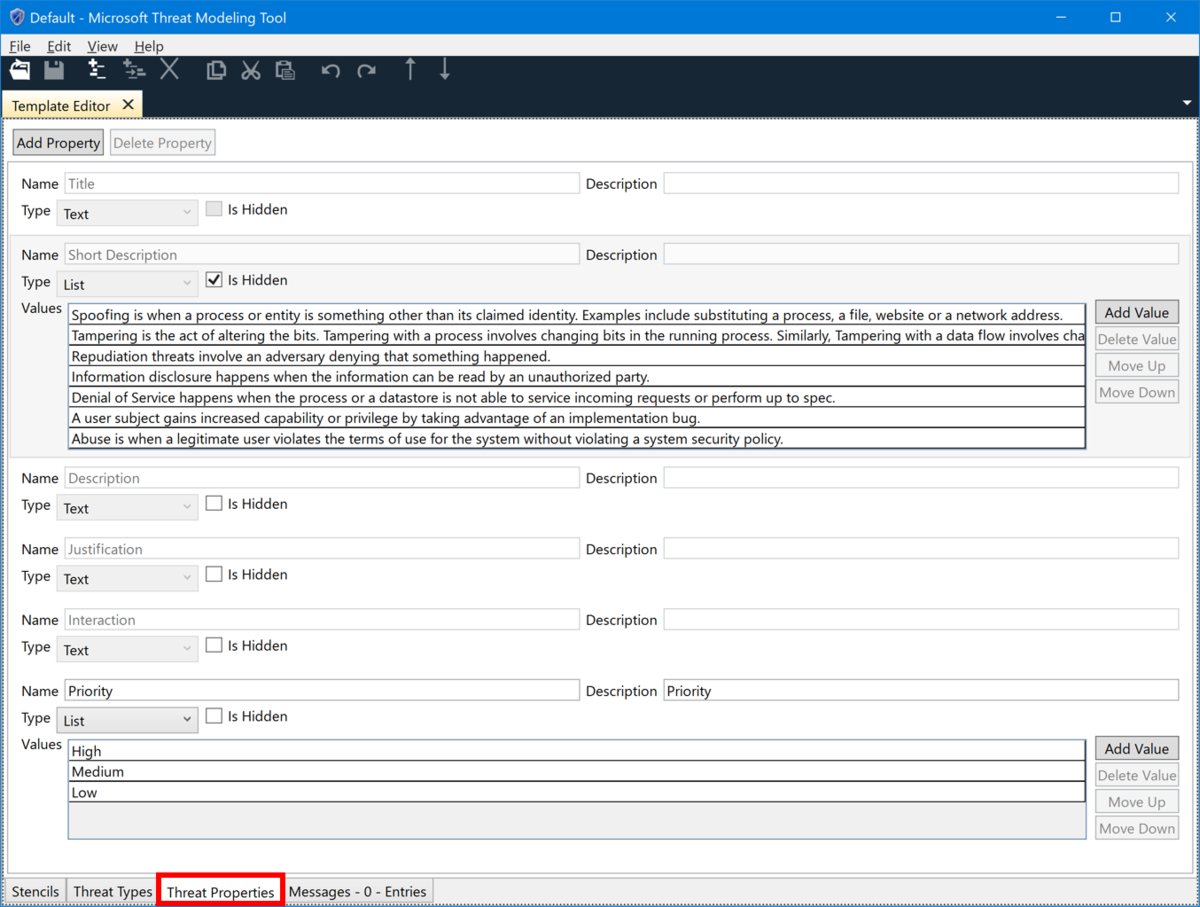
Task: Click Add Value for Priority values
Action: coord(1137,749)
